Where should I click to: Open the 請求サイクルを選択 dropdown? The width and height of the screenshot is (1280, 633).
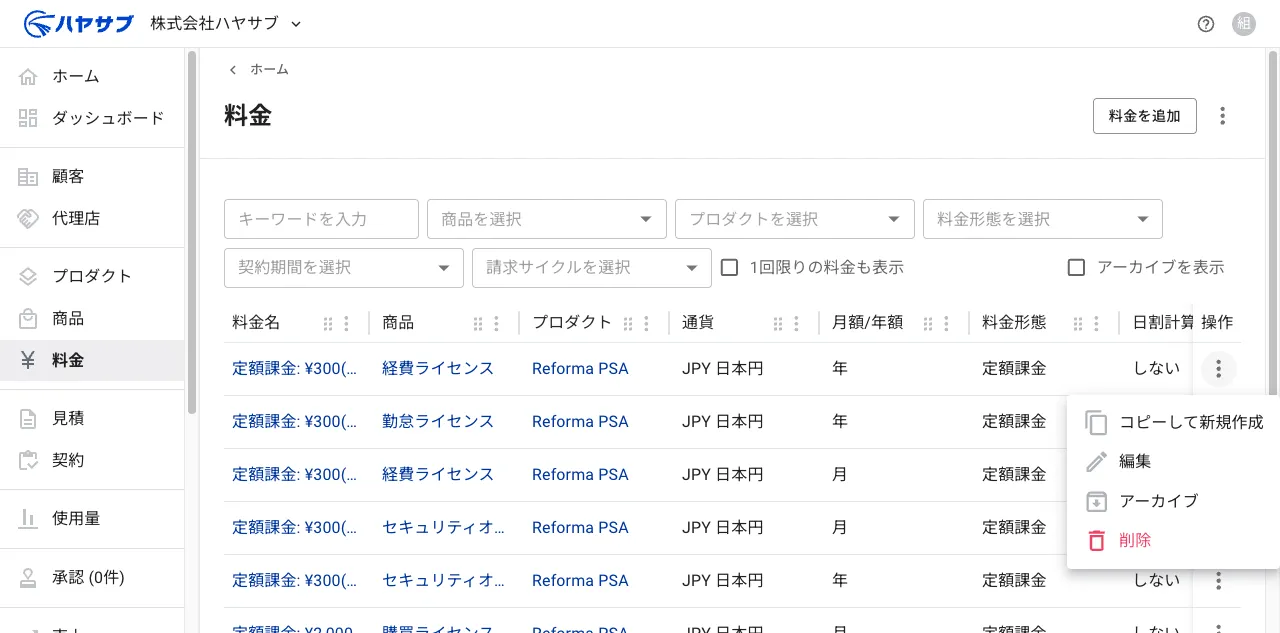click(x=591, y=268)
